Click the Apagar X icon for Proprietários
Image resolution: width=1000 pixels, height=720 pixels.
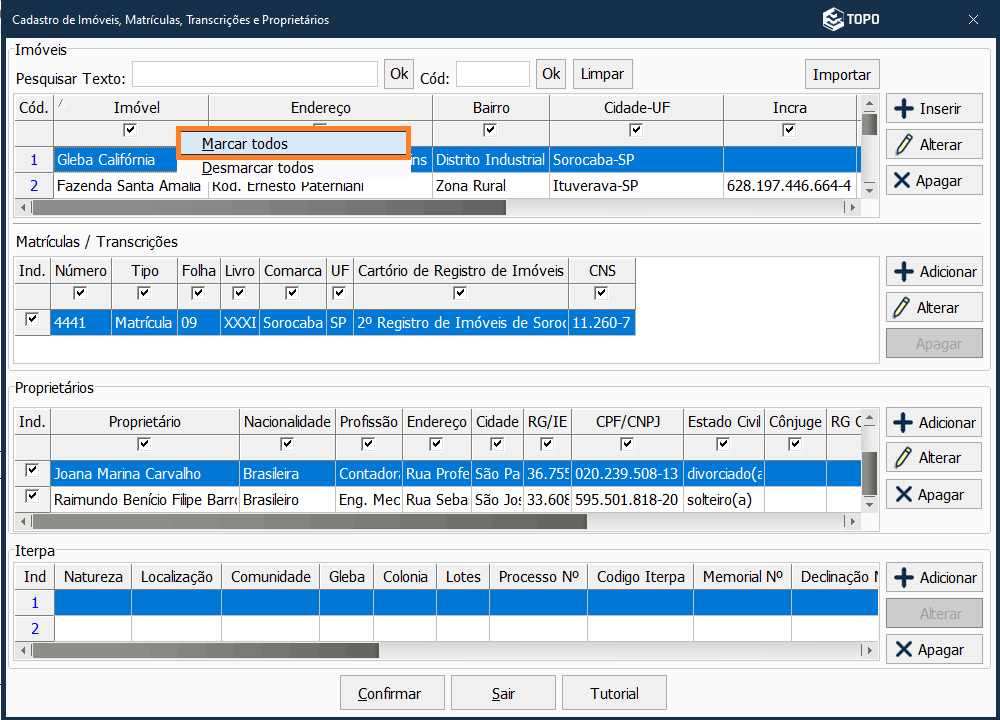(x=903, y=495)
